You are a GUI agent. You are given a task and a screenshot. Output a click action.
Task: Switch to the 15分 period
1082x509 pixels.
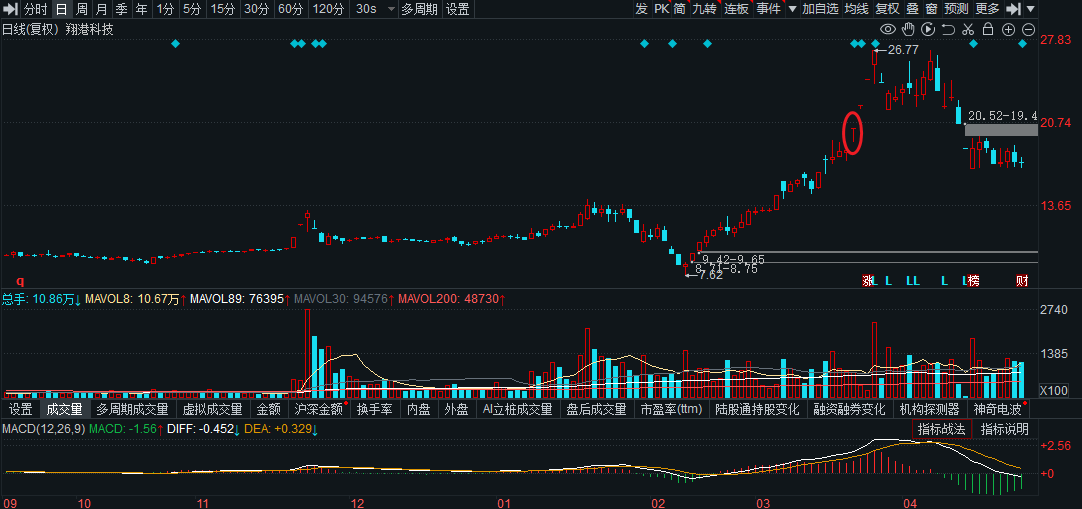tap(223, 9)
